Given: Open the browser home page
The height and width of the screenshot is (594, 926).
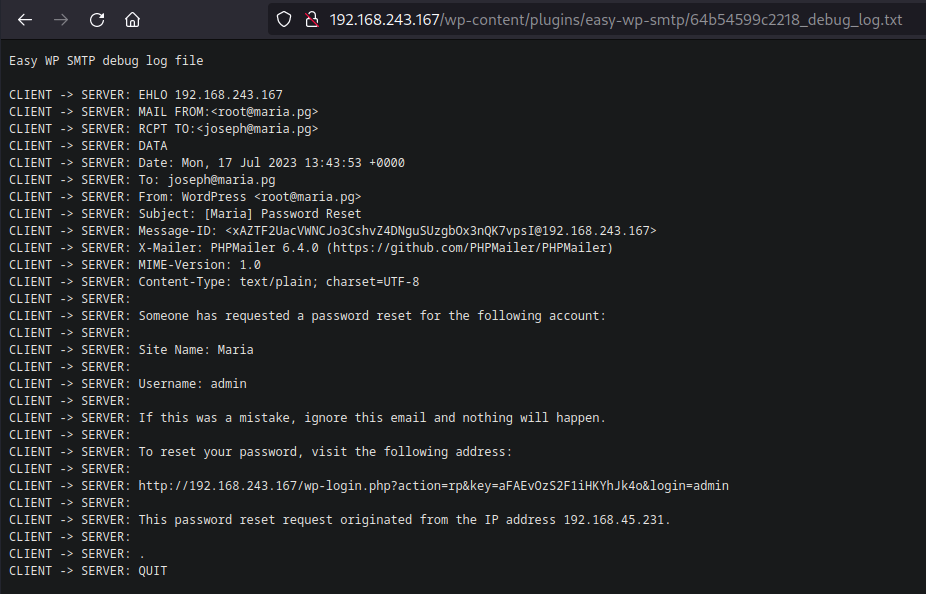Looking at the screenshot, I should (x=132, y=19).
